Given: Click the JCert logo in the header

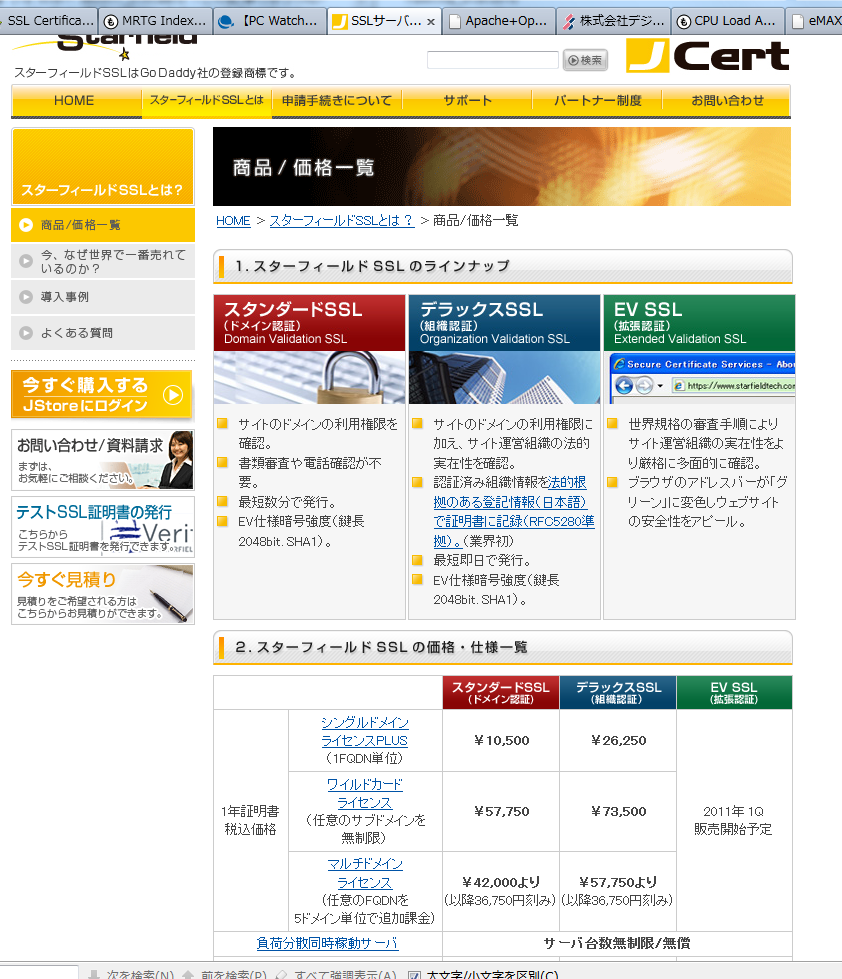Looking at the screenshot, I should [x=708, y=56].
